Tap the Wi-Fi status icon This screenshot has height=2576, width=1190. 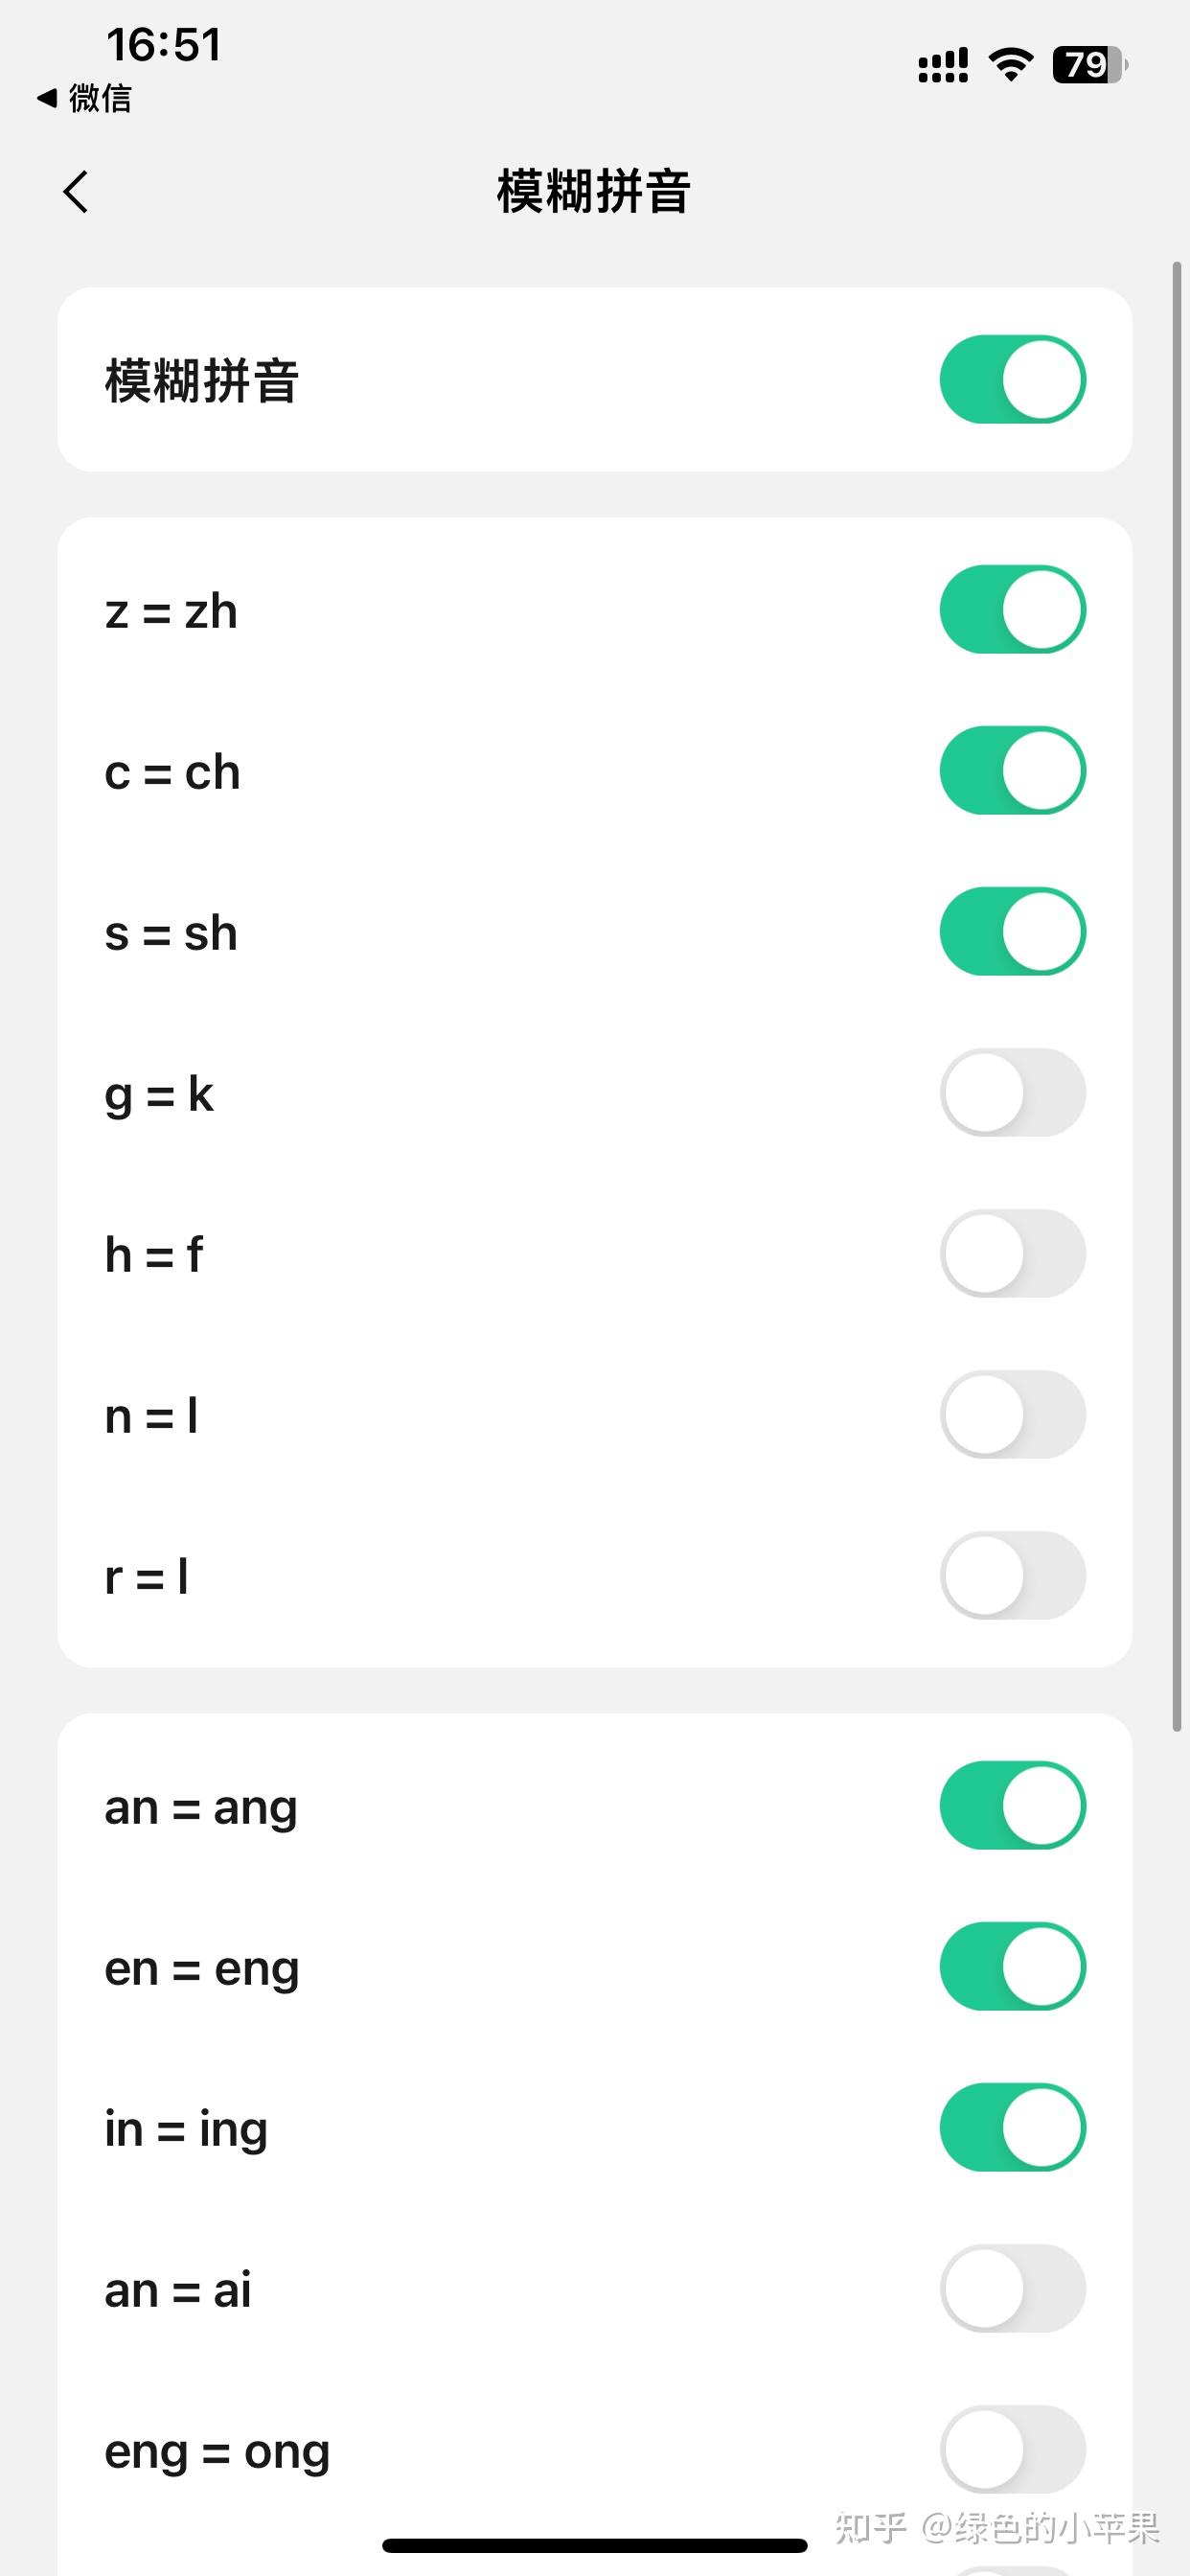coord(1010,65)
